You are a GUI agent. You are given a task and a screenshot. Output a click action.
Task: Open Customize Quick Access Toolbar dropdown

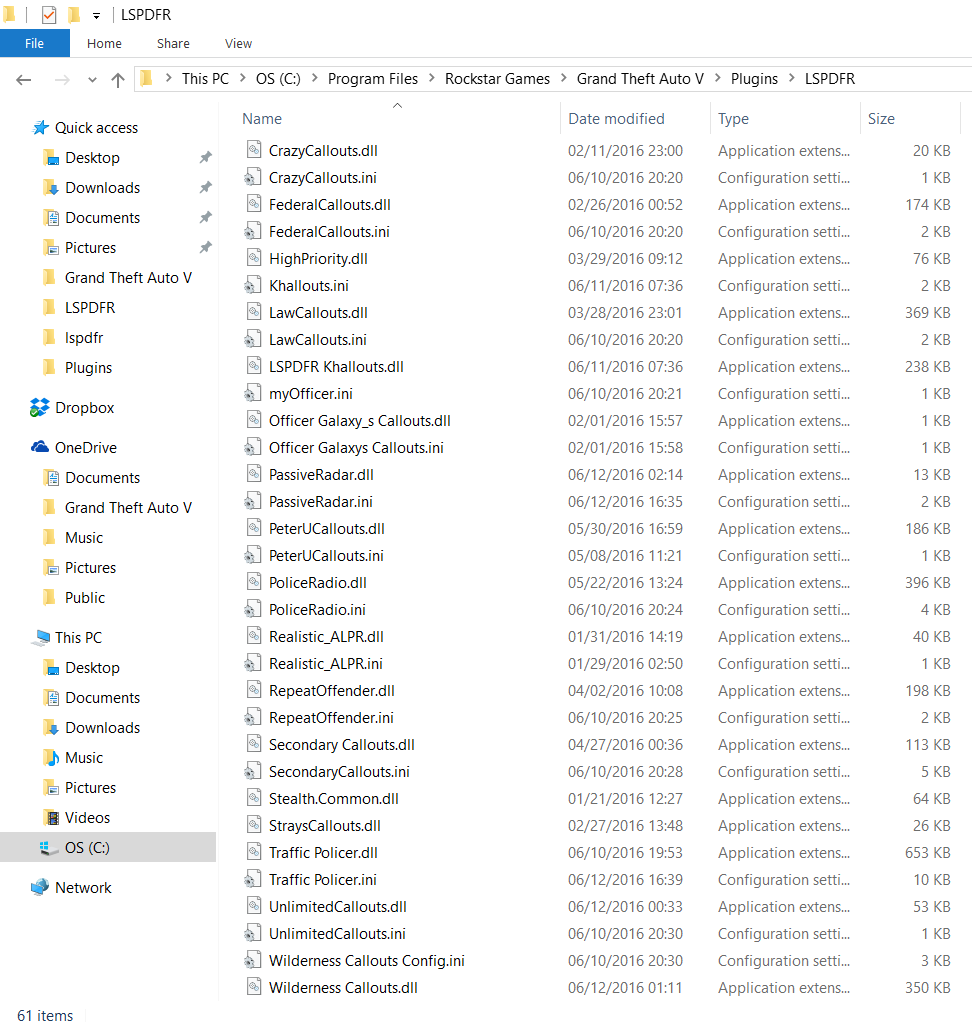[x=96, y=16]
